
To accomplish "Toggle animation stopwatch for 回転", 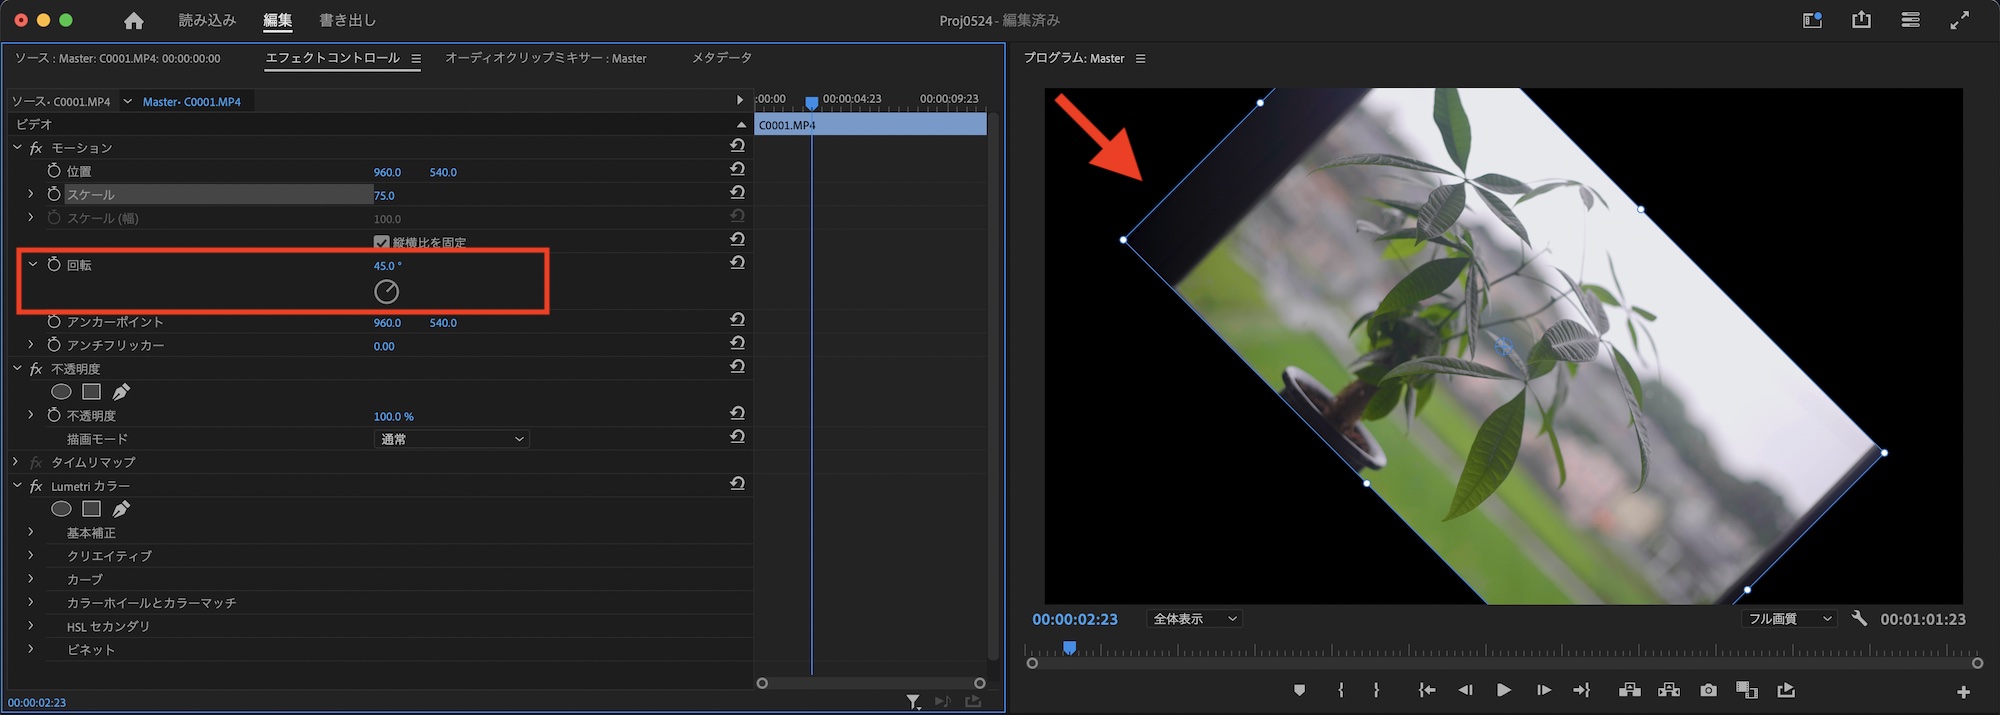I will pyautogui.click(x=54, y=265).
